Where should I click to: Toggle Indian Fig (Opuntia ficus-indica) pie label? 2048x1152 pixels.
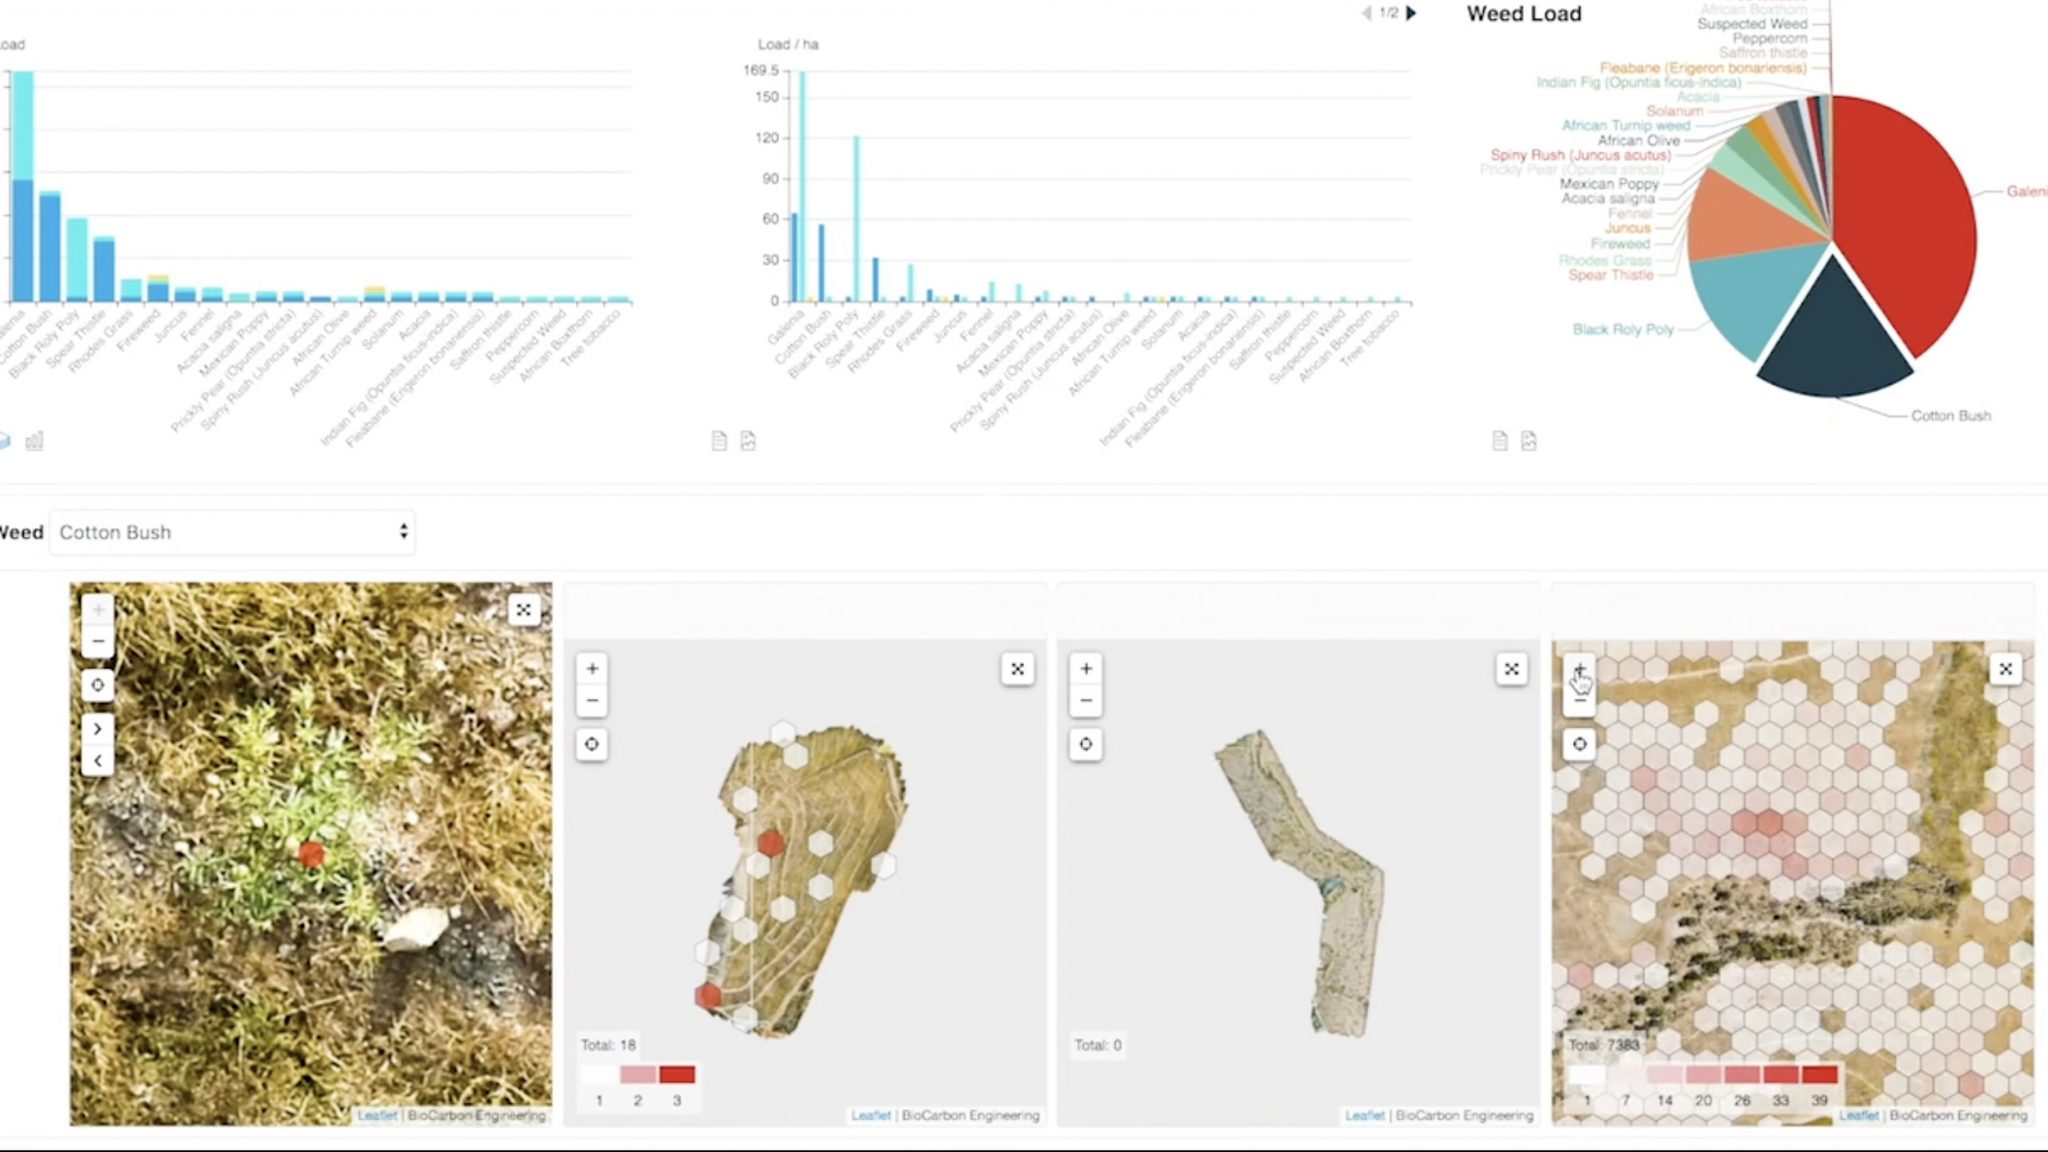pos(1639,82)
